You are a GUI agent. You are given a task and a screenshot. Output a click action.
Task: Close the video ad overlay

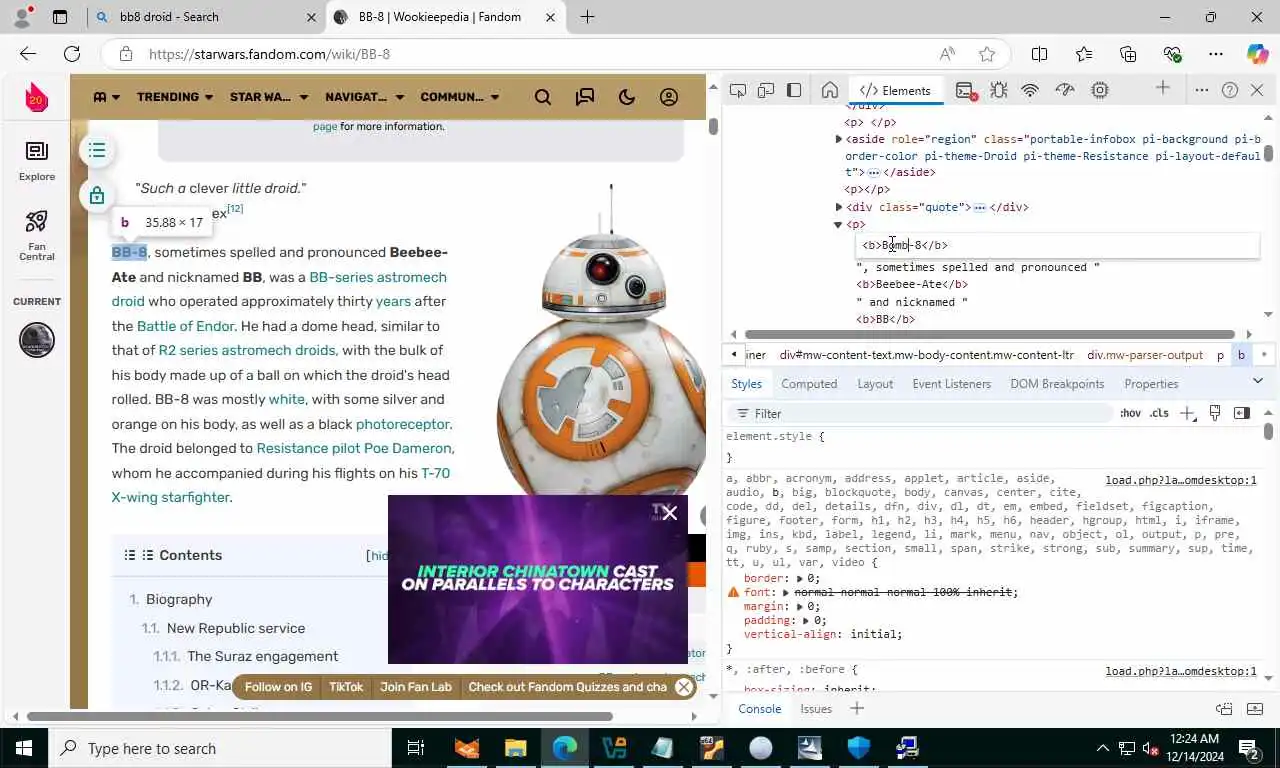pos(670,513)
